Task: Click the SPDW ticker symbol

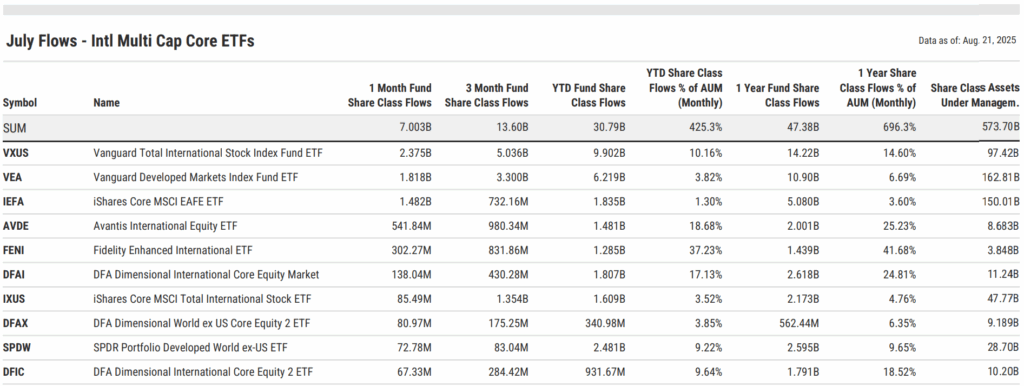Action: coord(17,347)
